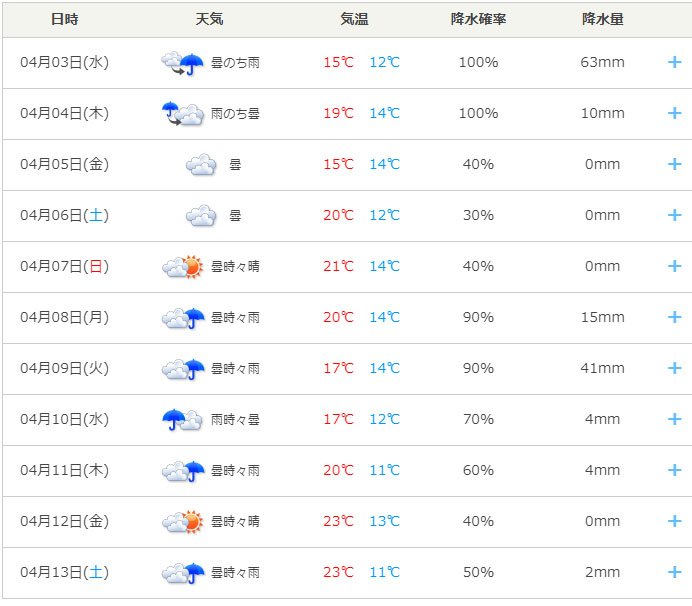Click the 曇のち雨 weather icon for 04月03日
This screenshot has width=692, height=606.
coord(183,63)
